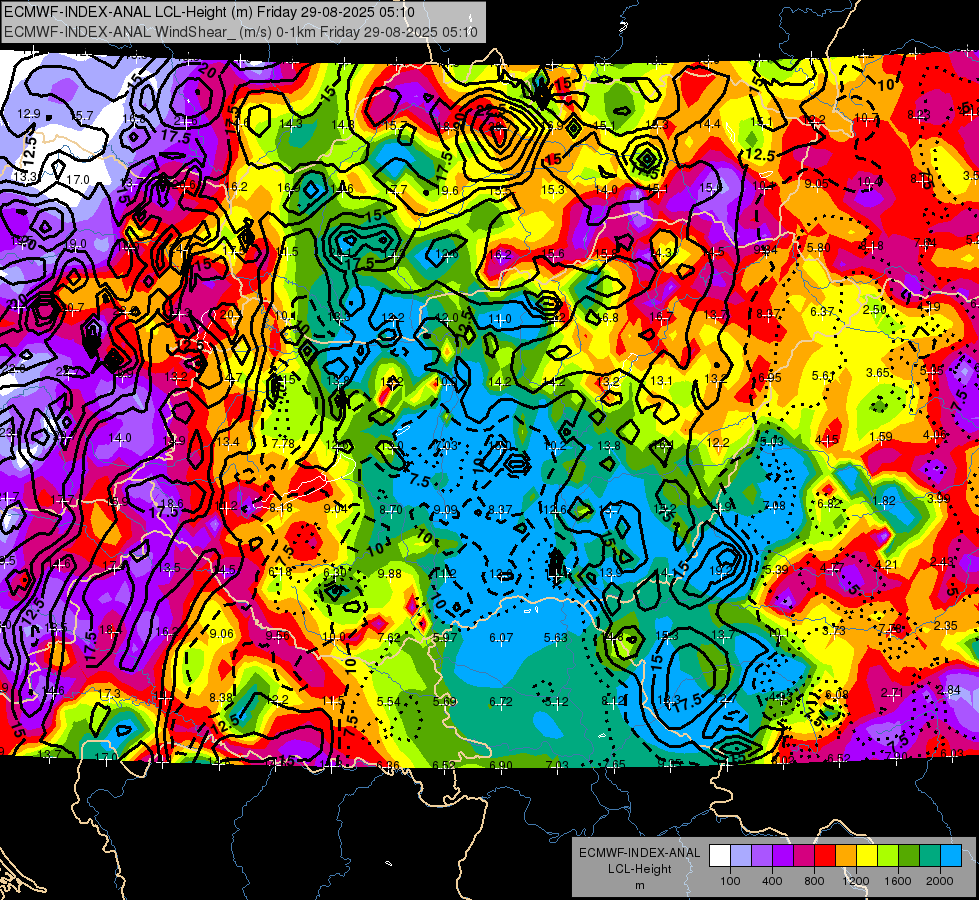Click the 'LCL-Height' text in the legend
Viewport: 979px width, 900px height.
tap(639, 869)
